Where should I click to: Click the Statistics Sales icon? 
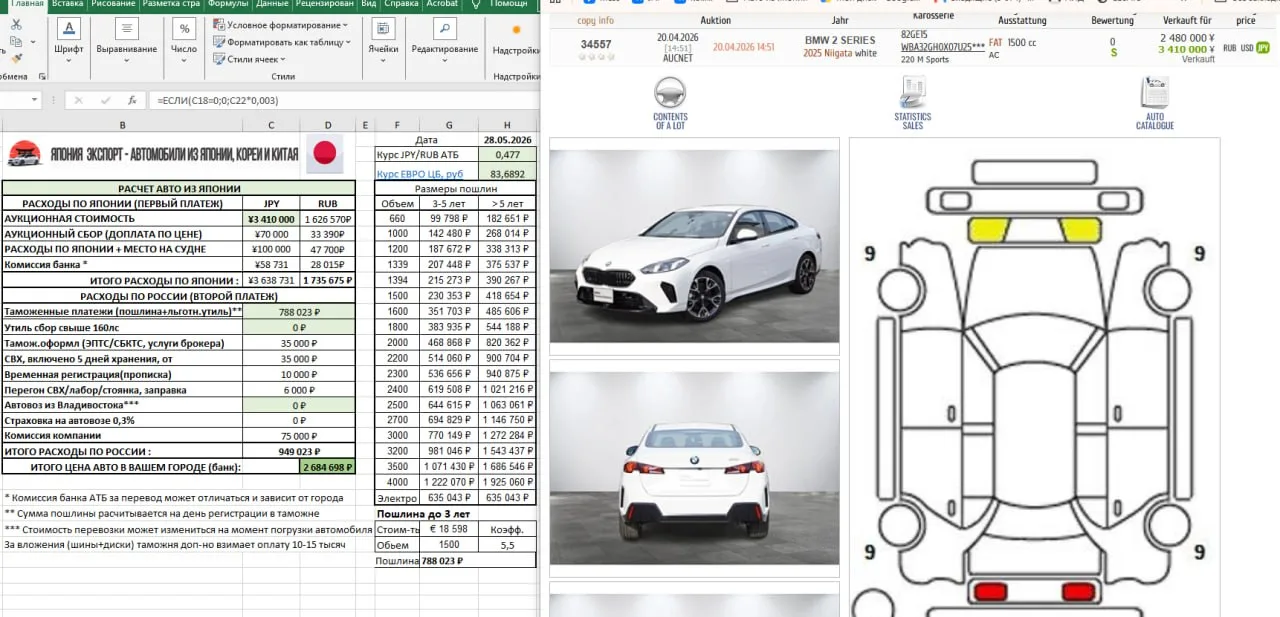pos(912,93)
